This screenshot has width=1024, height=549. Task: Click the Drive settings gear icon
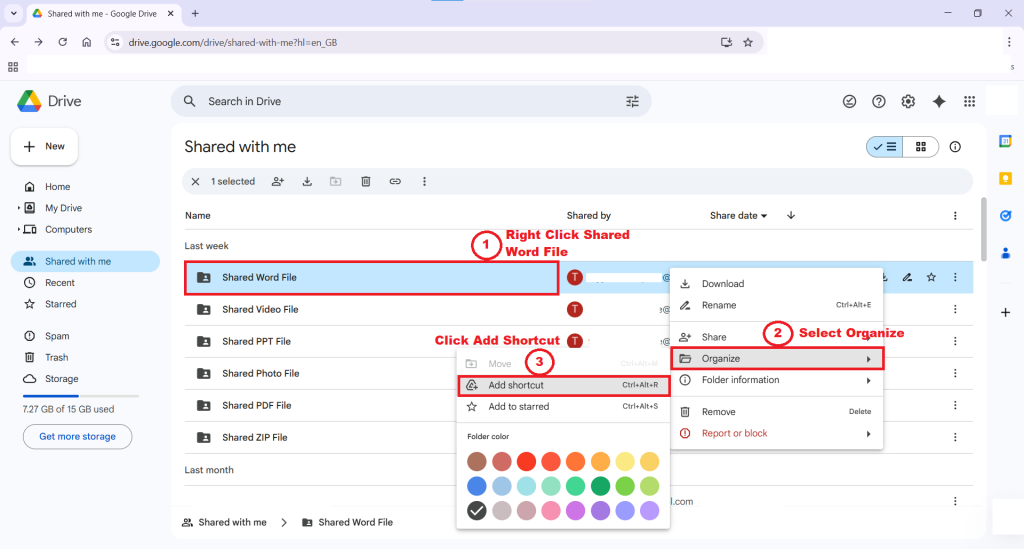tap(908, 101)
